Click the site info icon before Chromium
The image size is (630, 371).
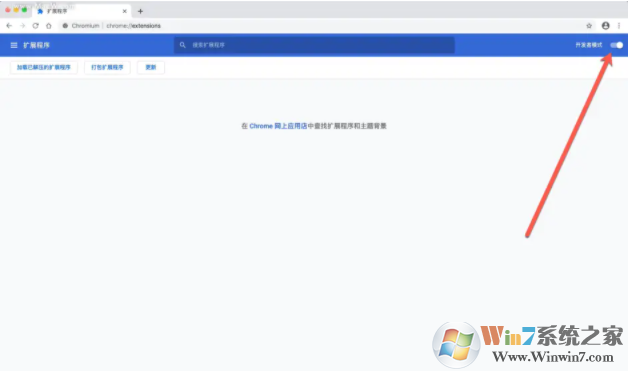click(x=65, y=26)
